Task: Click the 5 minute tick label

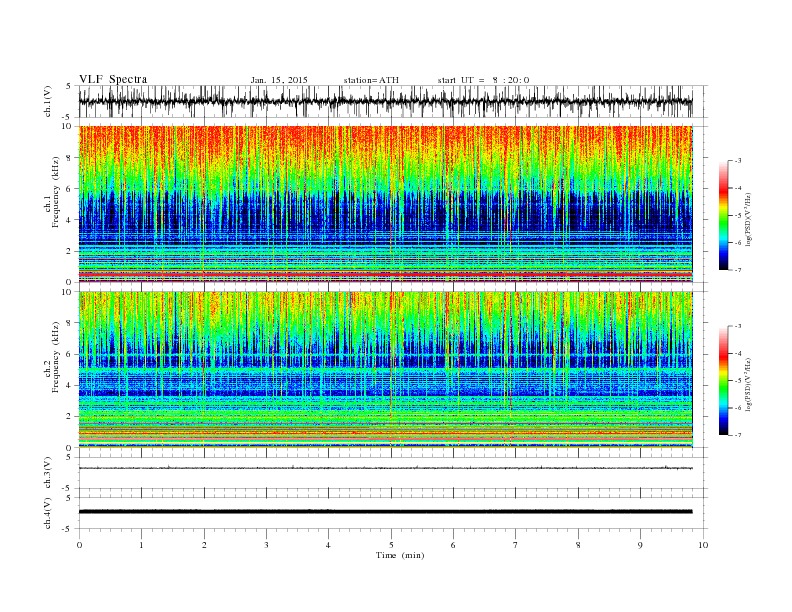Action: pos(391,545)
